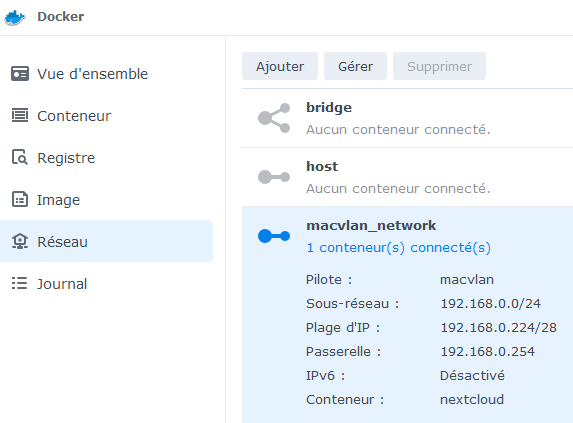Click the Réseau network icon in sidebar

coord(20,241)
